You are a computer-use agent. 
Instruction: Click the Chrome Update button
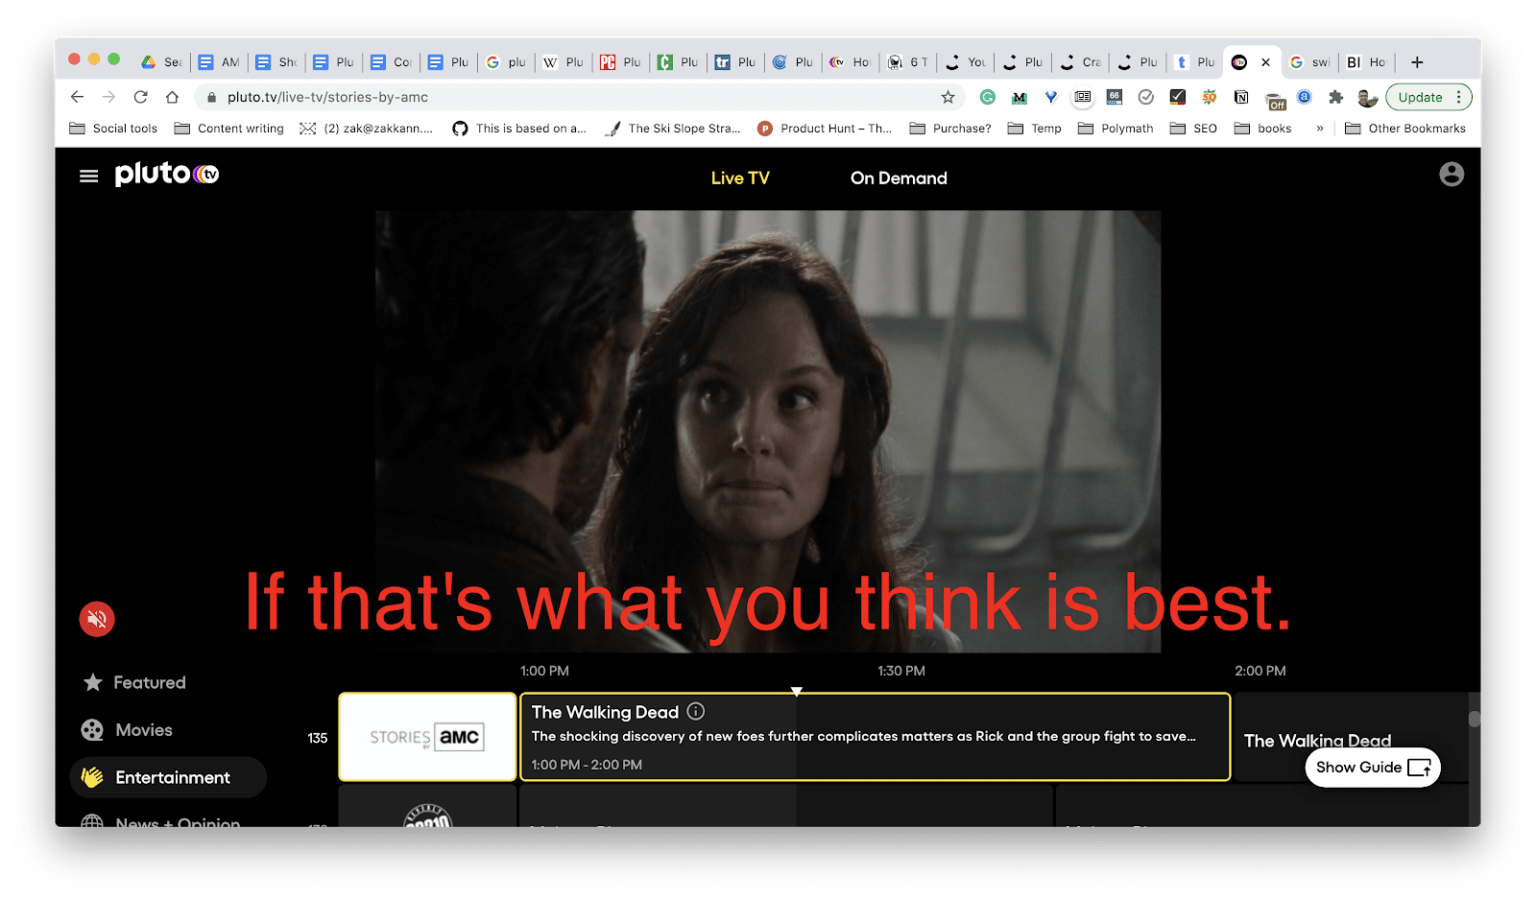(1420, 97)
